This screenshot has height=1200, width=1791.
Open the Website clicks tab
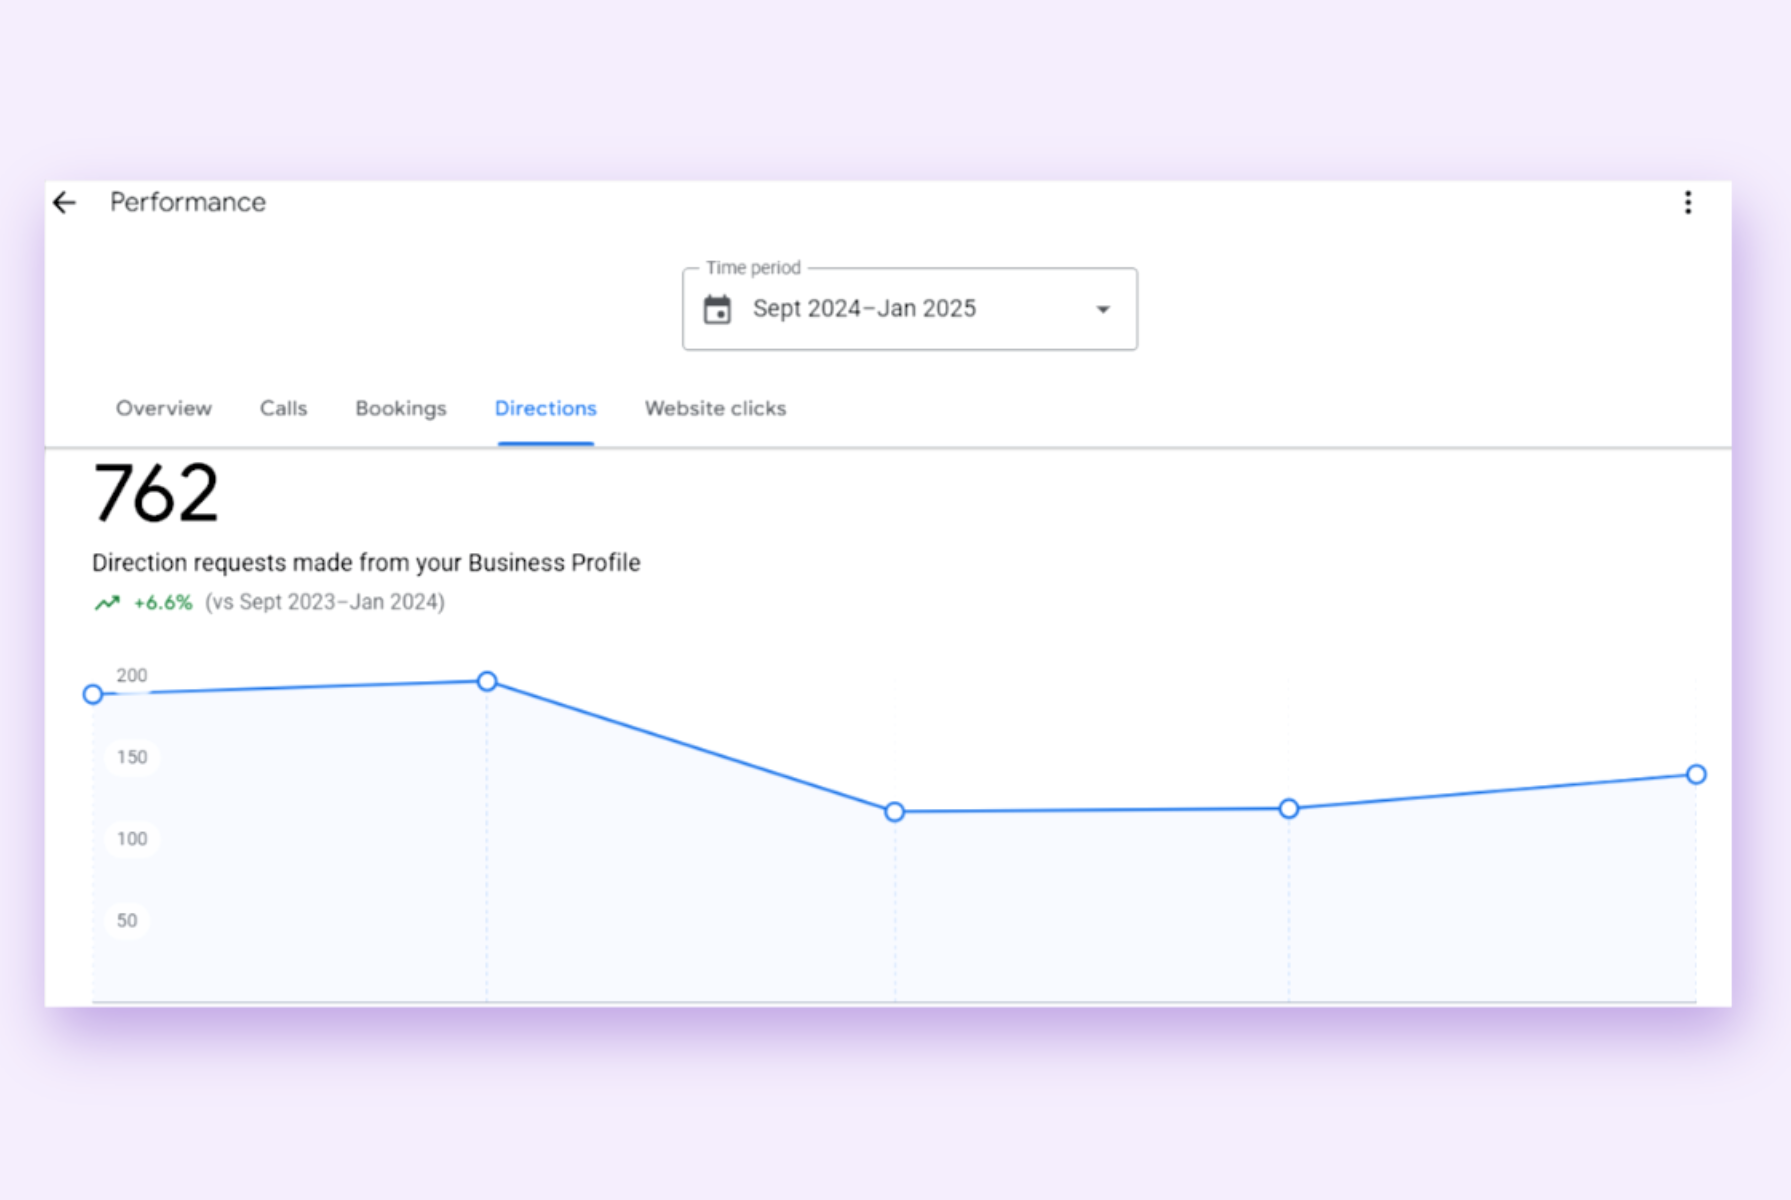point(715,408)
